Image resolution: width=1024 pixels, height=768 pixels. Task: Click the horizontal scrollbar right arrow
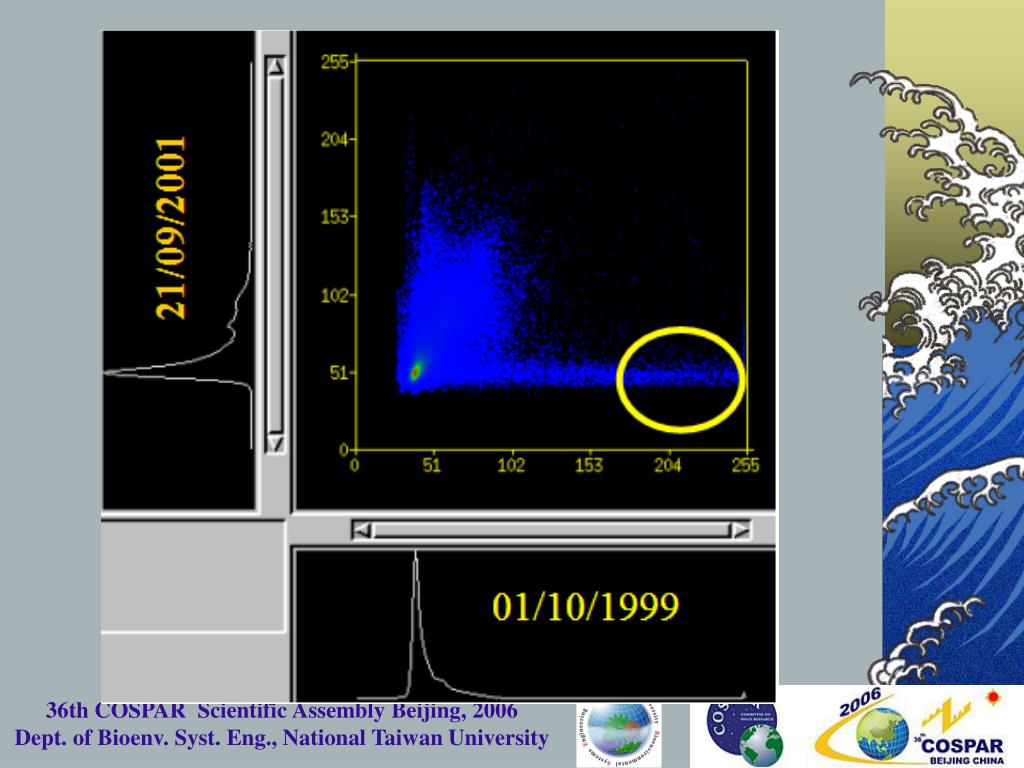740,530
